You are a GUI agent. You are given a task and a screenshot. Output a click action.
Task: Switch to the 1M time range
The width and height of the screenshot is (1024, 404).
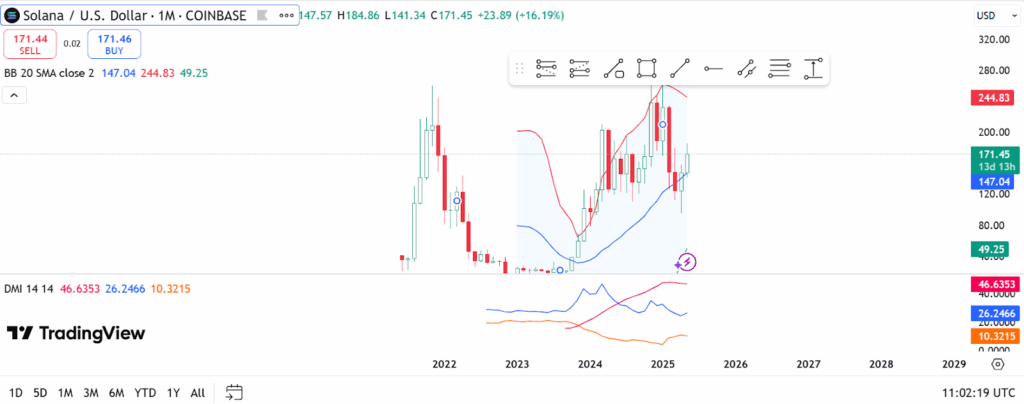pos(65,393)
